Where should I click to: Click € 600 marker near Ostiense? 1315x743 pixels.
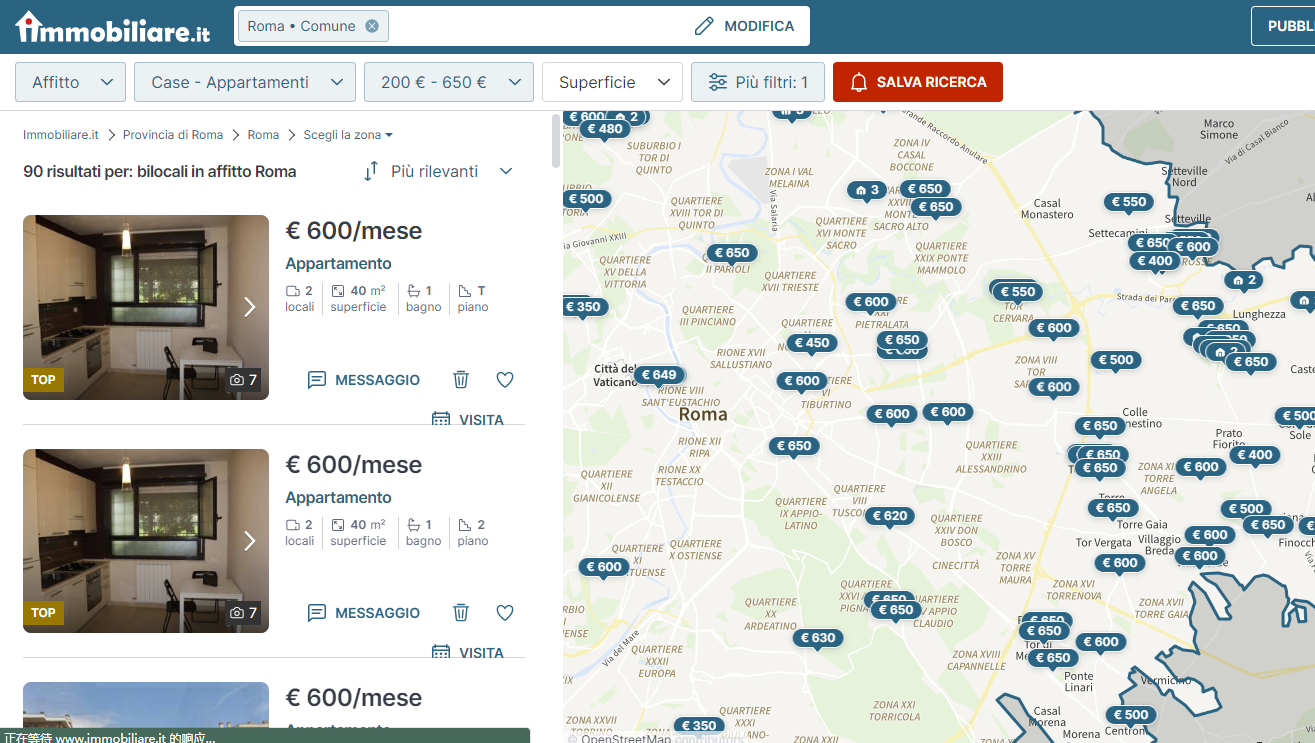click(604, 567)
